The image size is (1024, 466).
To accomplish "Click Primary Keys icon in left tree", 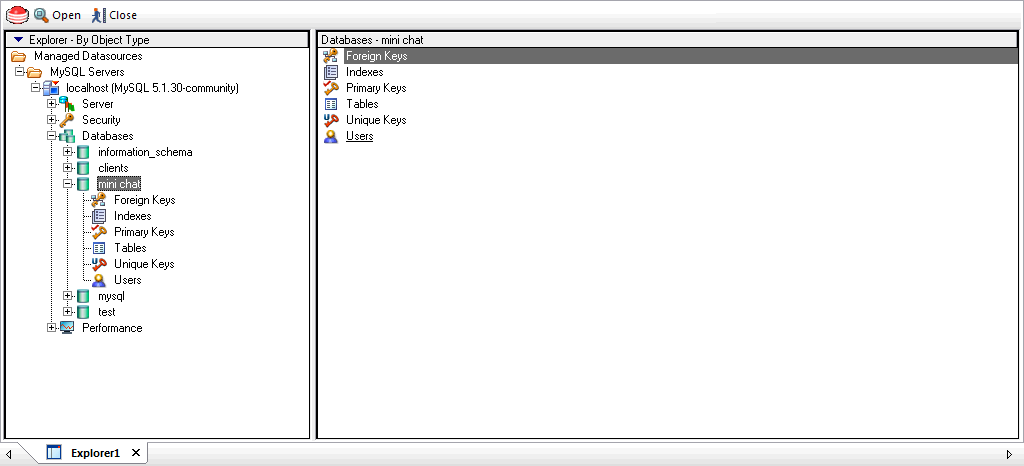I will pyautogui.click(x=98, y=232).
